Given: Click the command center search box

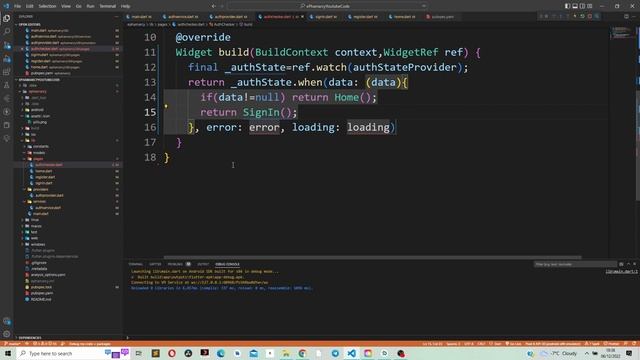Looking at the screenshot, I should click(x=327, y=6).
